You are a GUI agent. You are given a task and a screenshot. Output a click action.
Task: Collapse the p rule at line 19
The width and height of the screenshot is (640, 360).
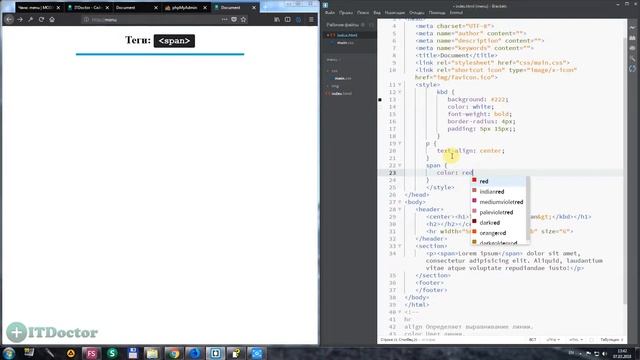(400, 143)
